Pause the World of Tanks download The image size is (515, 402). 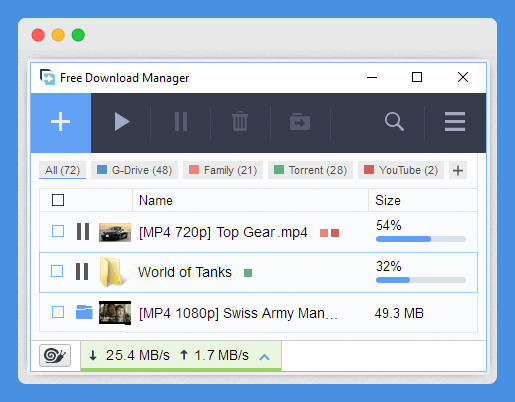82,272
